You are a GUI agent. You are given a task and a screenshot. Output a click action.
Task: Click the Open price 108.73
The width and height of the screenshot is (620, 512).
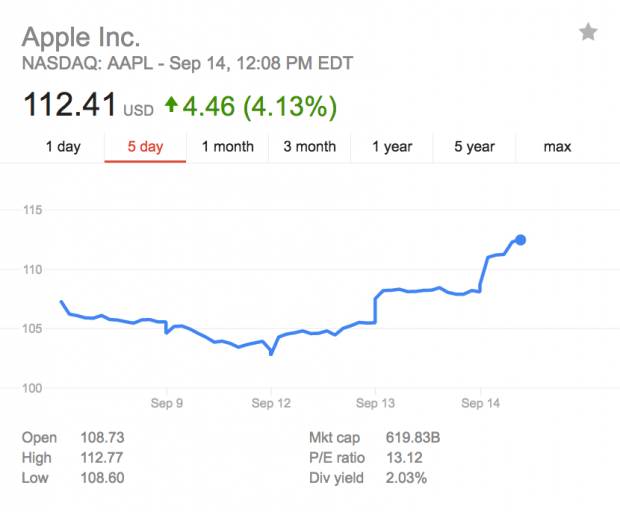point(102,438)
